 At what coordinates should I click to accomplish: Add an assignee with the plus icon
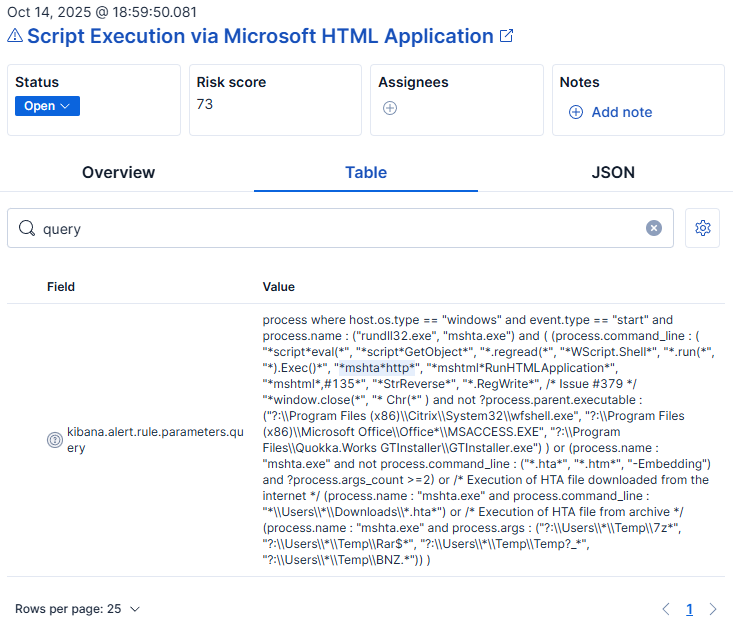click(390, 108)
